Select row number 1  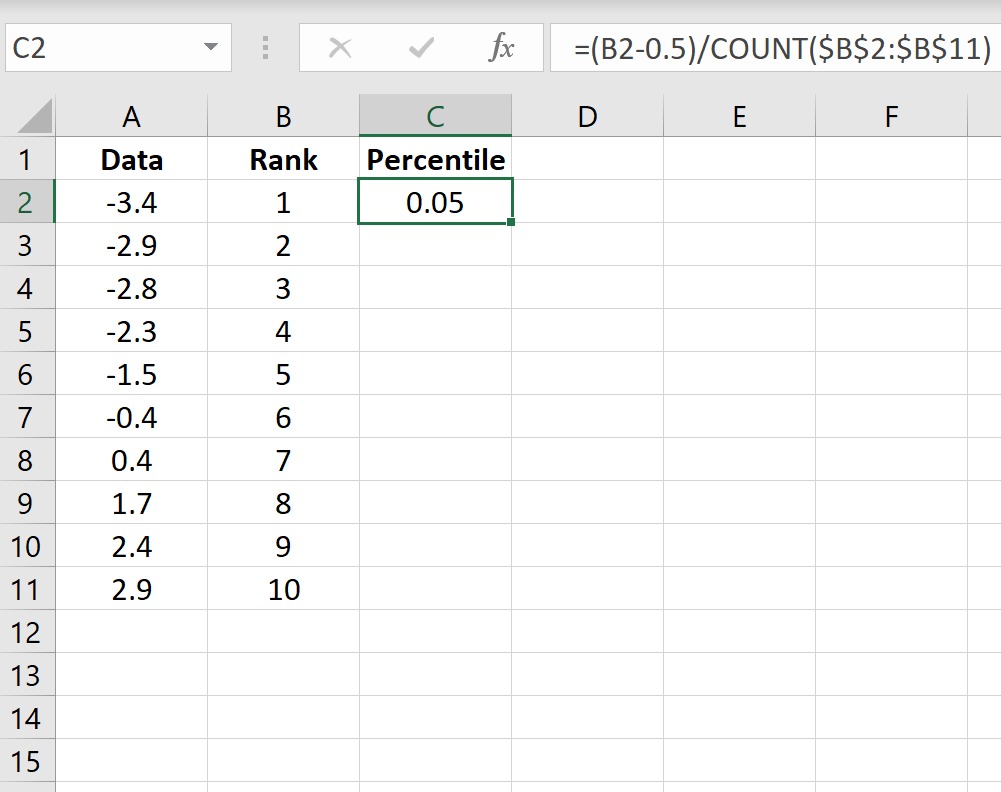(28, 159)
